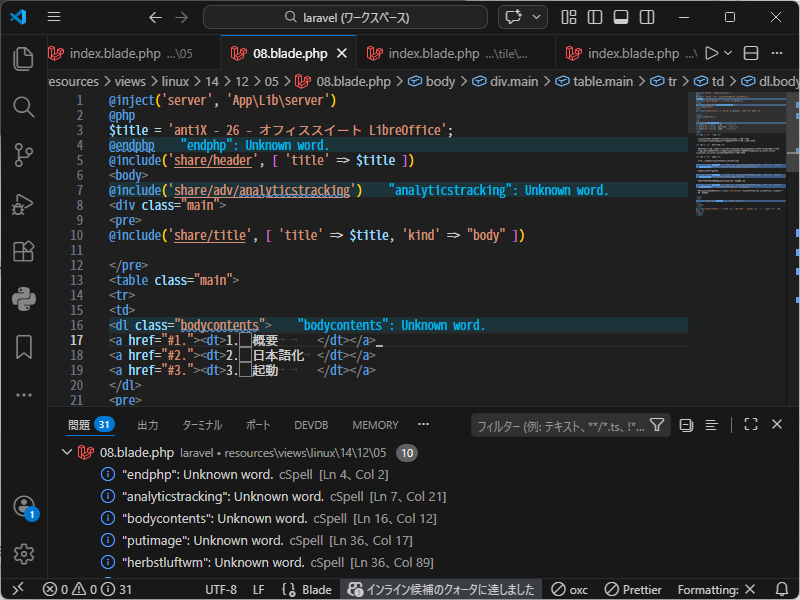800x600 pixels.
Task: Open the Python panel in activity bar
Action: pyautogui.click(x=23, y=298)
